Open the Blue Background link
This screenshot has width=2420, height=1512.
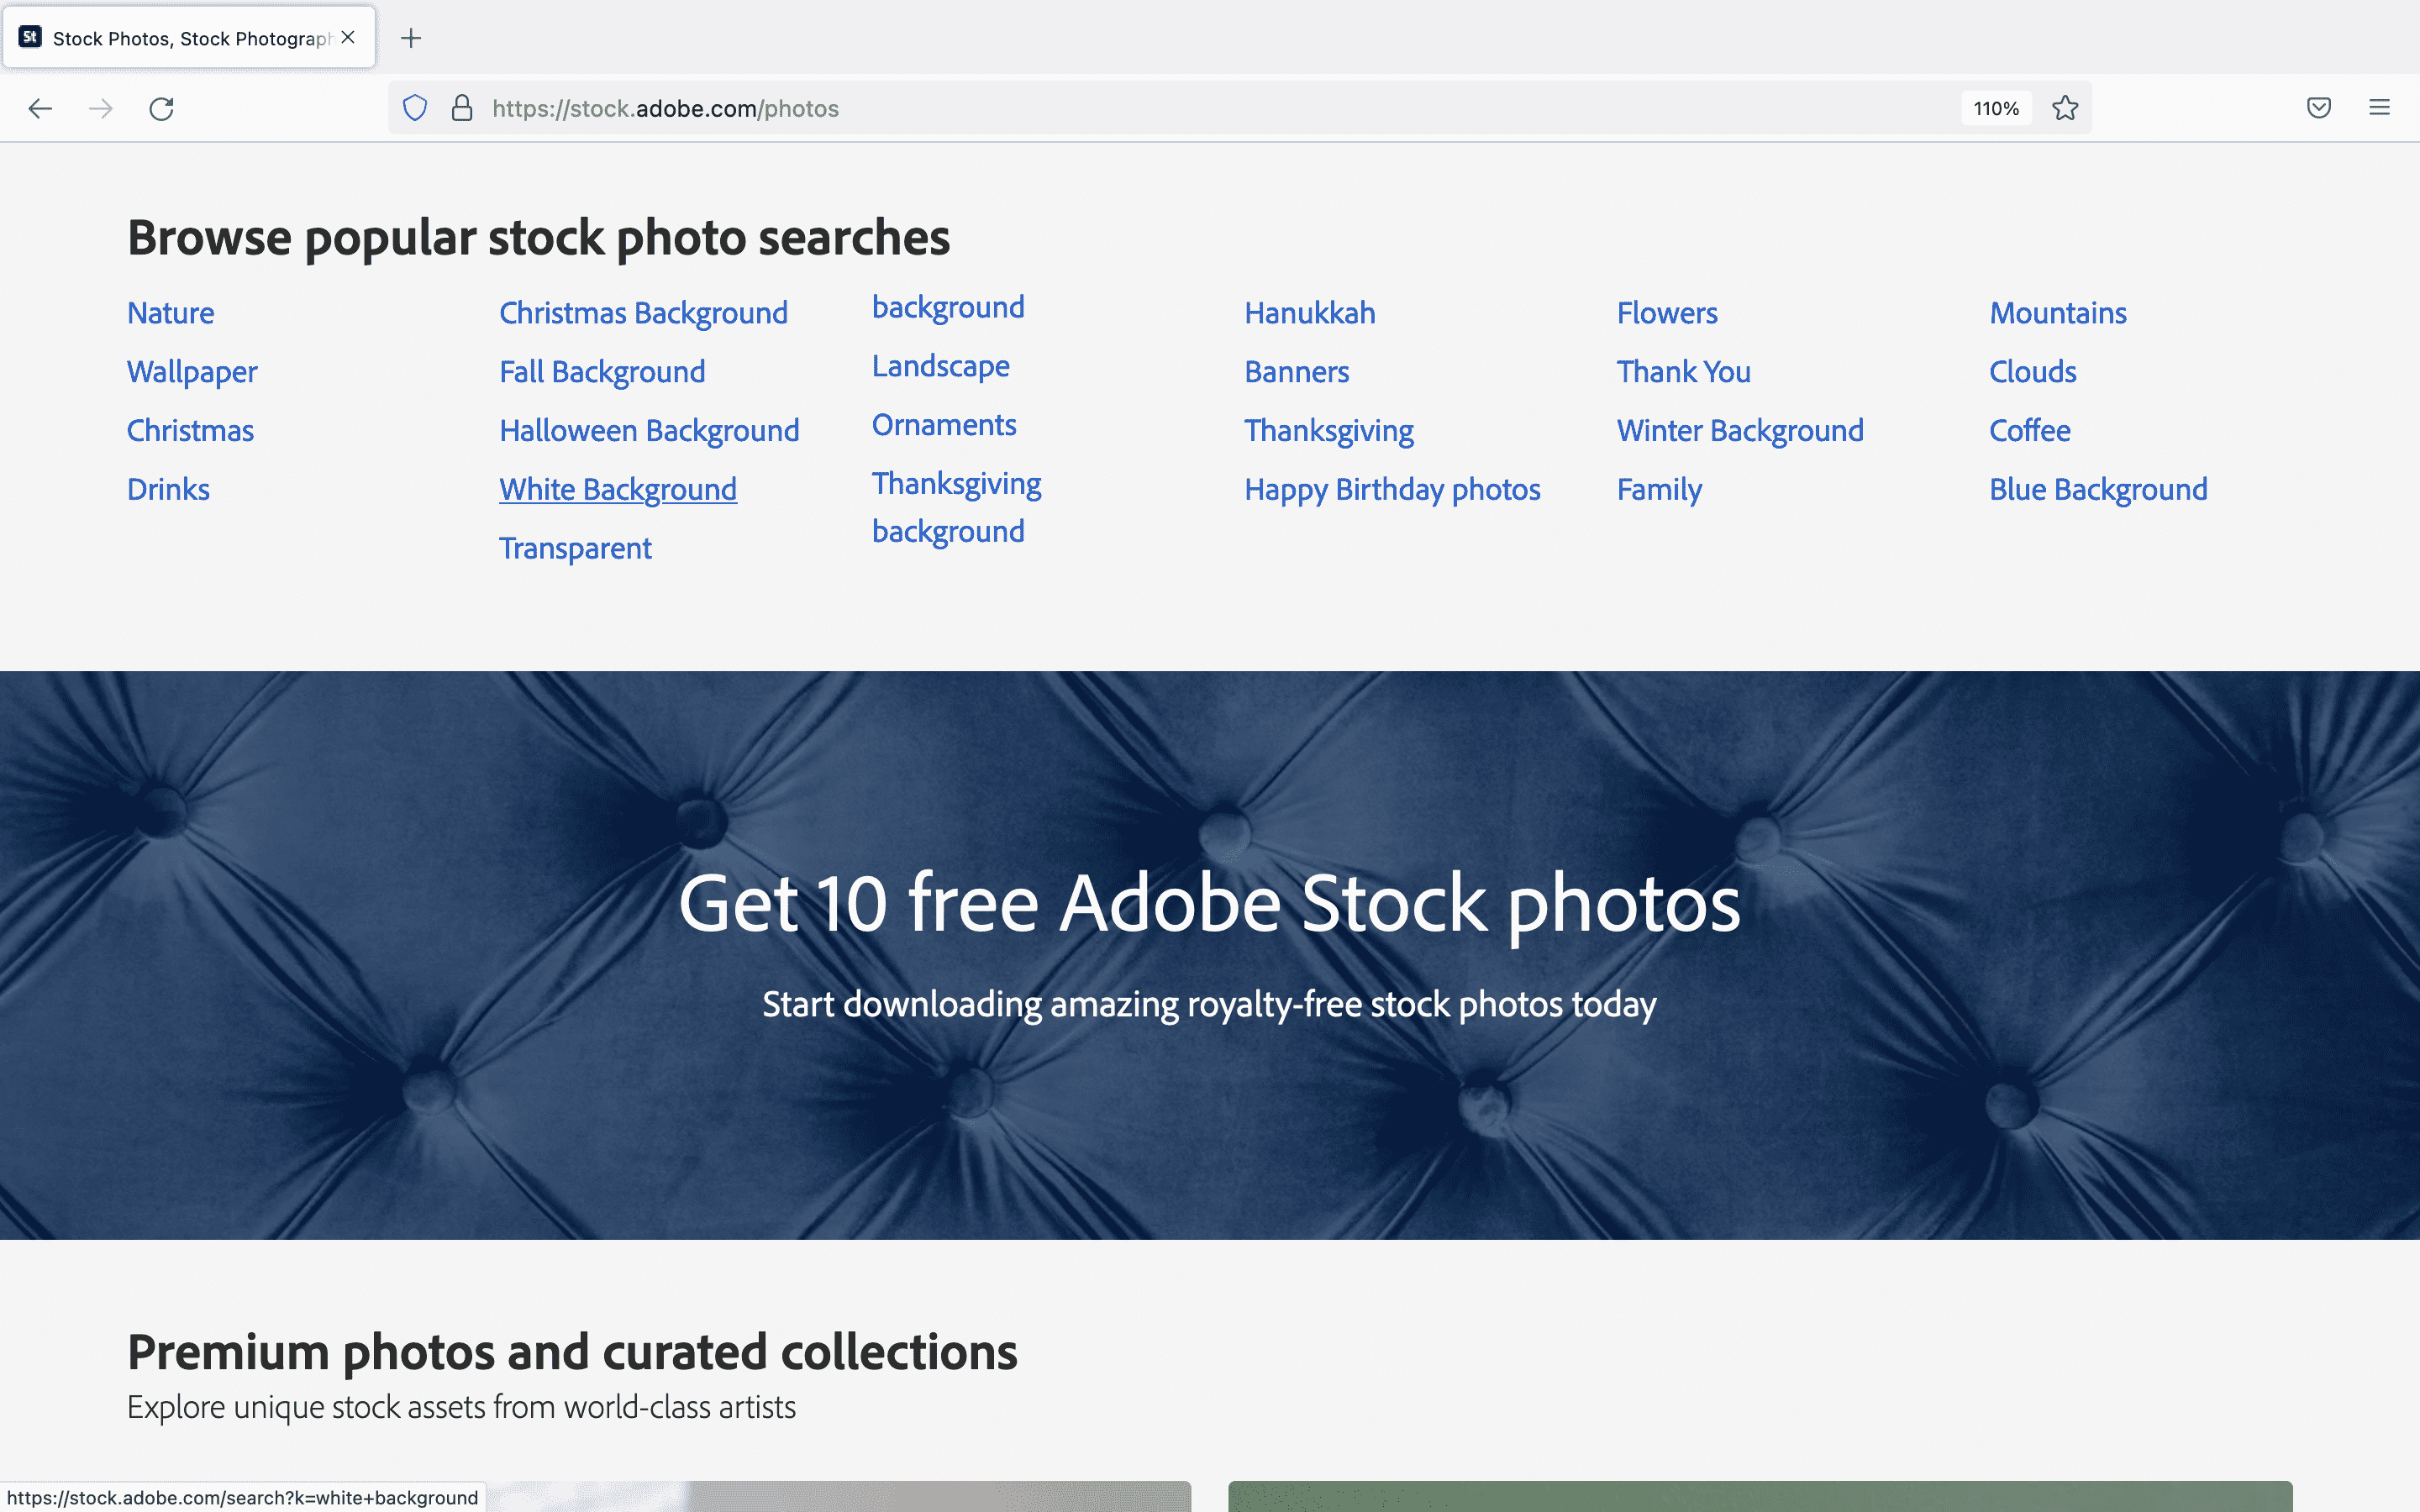pyautogui.click(x=2098, y=489)
